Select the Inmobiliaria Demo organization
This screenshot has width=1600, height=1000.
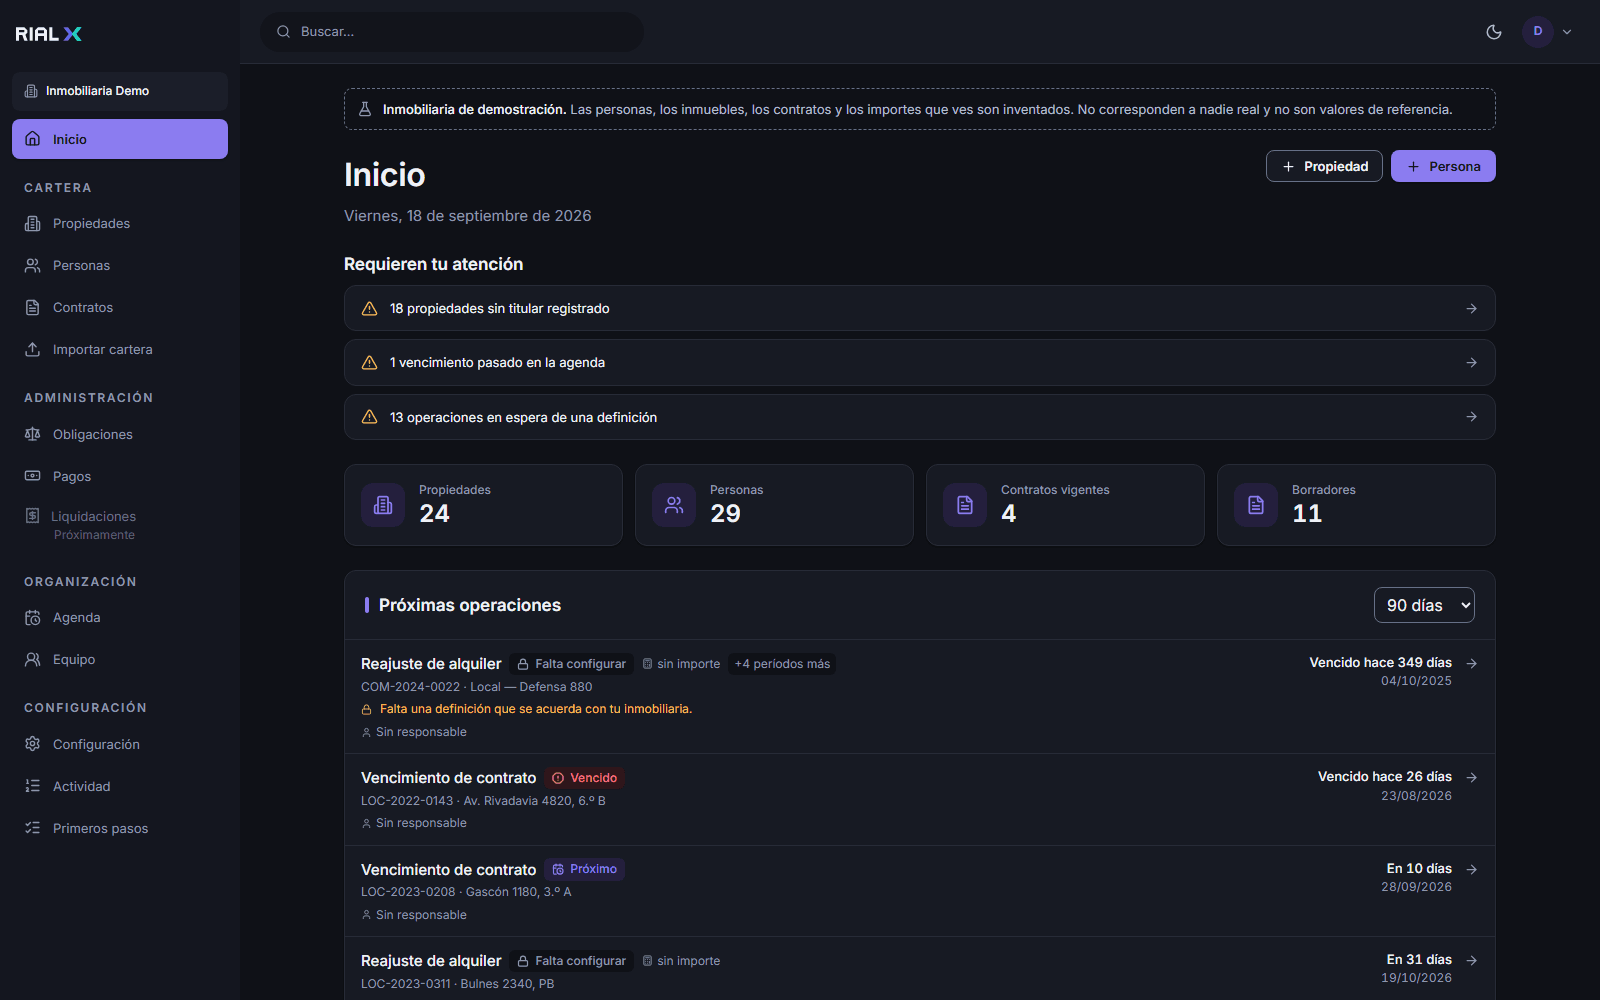(x=120, y=91)
